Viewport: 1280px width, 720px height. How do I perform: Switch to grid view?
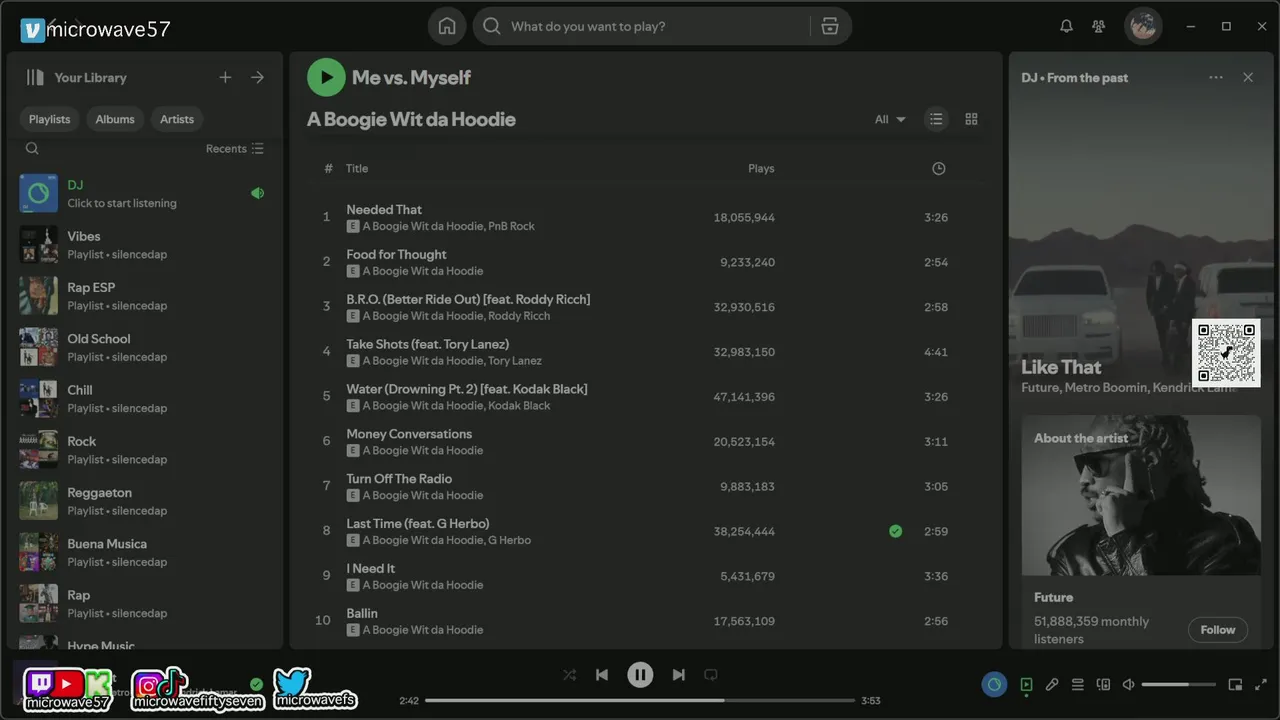[971, 119]
